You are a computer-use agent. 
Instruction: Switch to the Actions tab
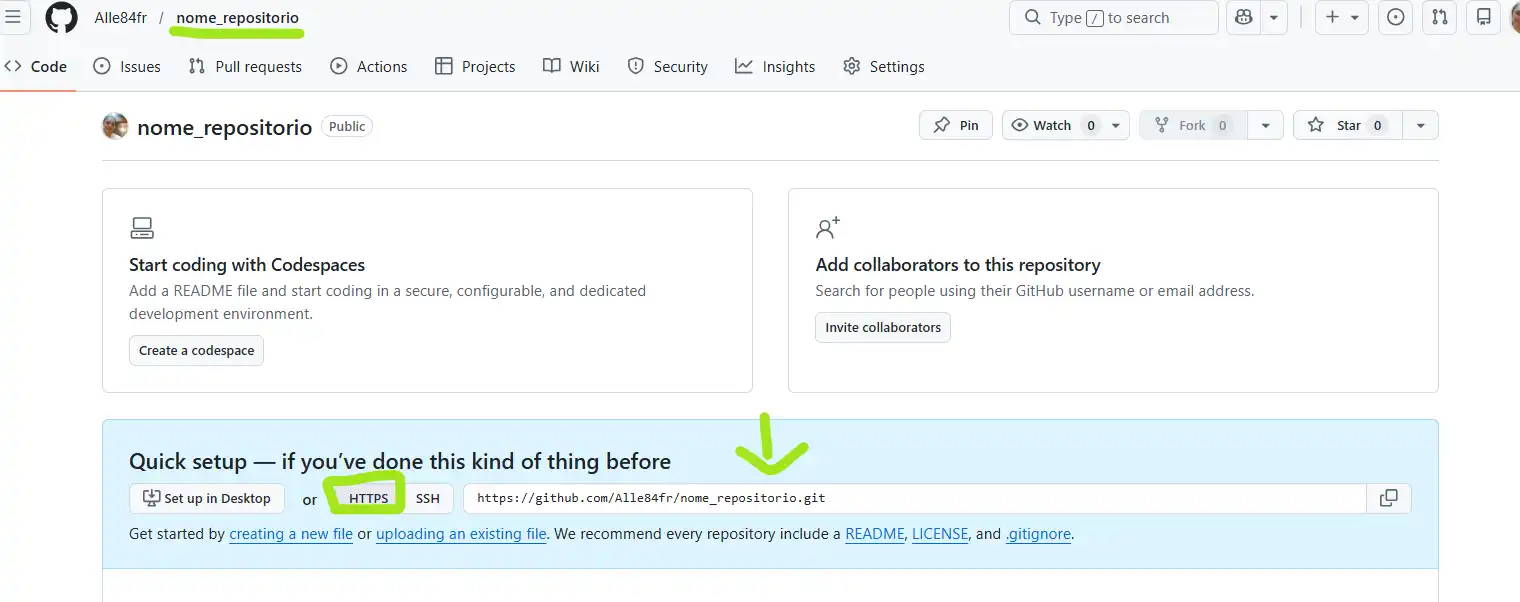(368, 67)
